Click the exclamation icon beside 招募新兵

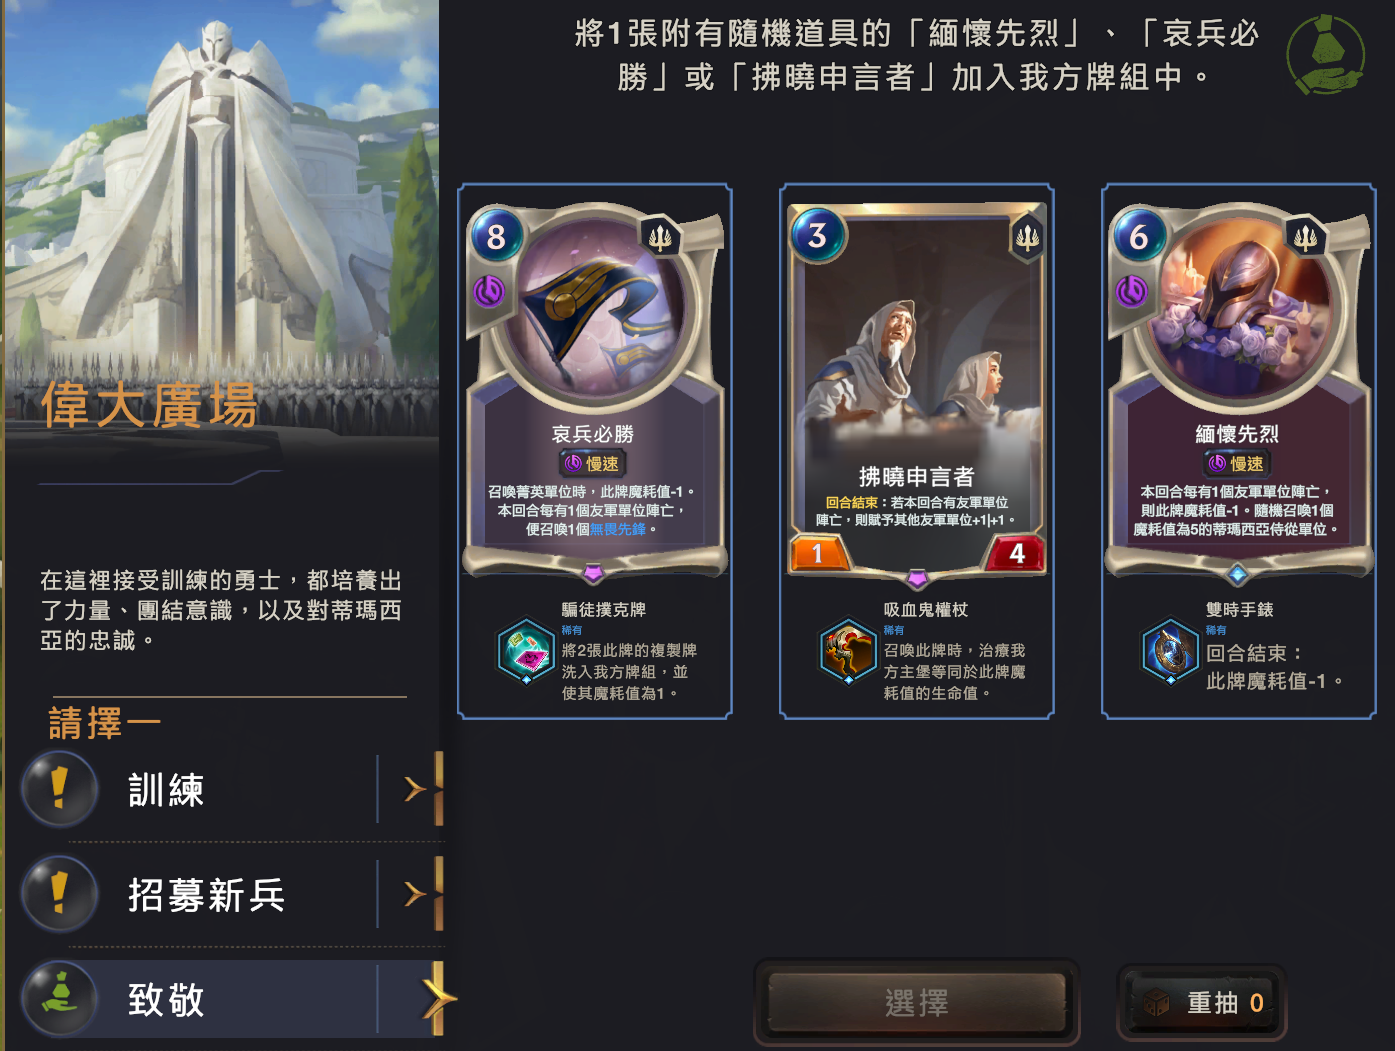click(59, 893)
